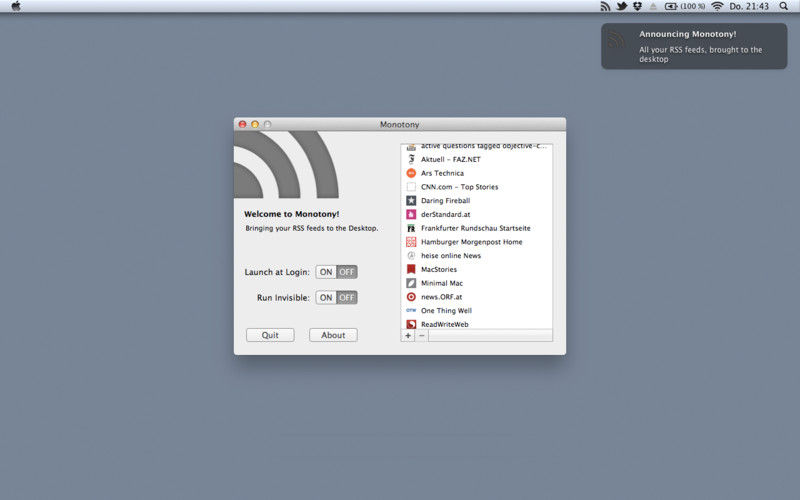
Task: Select the derStandard.at feed
Action: pyautogui.click(x=477, y=214)
